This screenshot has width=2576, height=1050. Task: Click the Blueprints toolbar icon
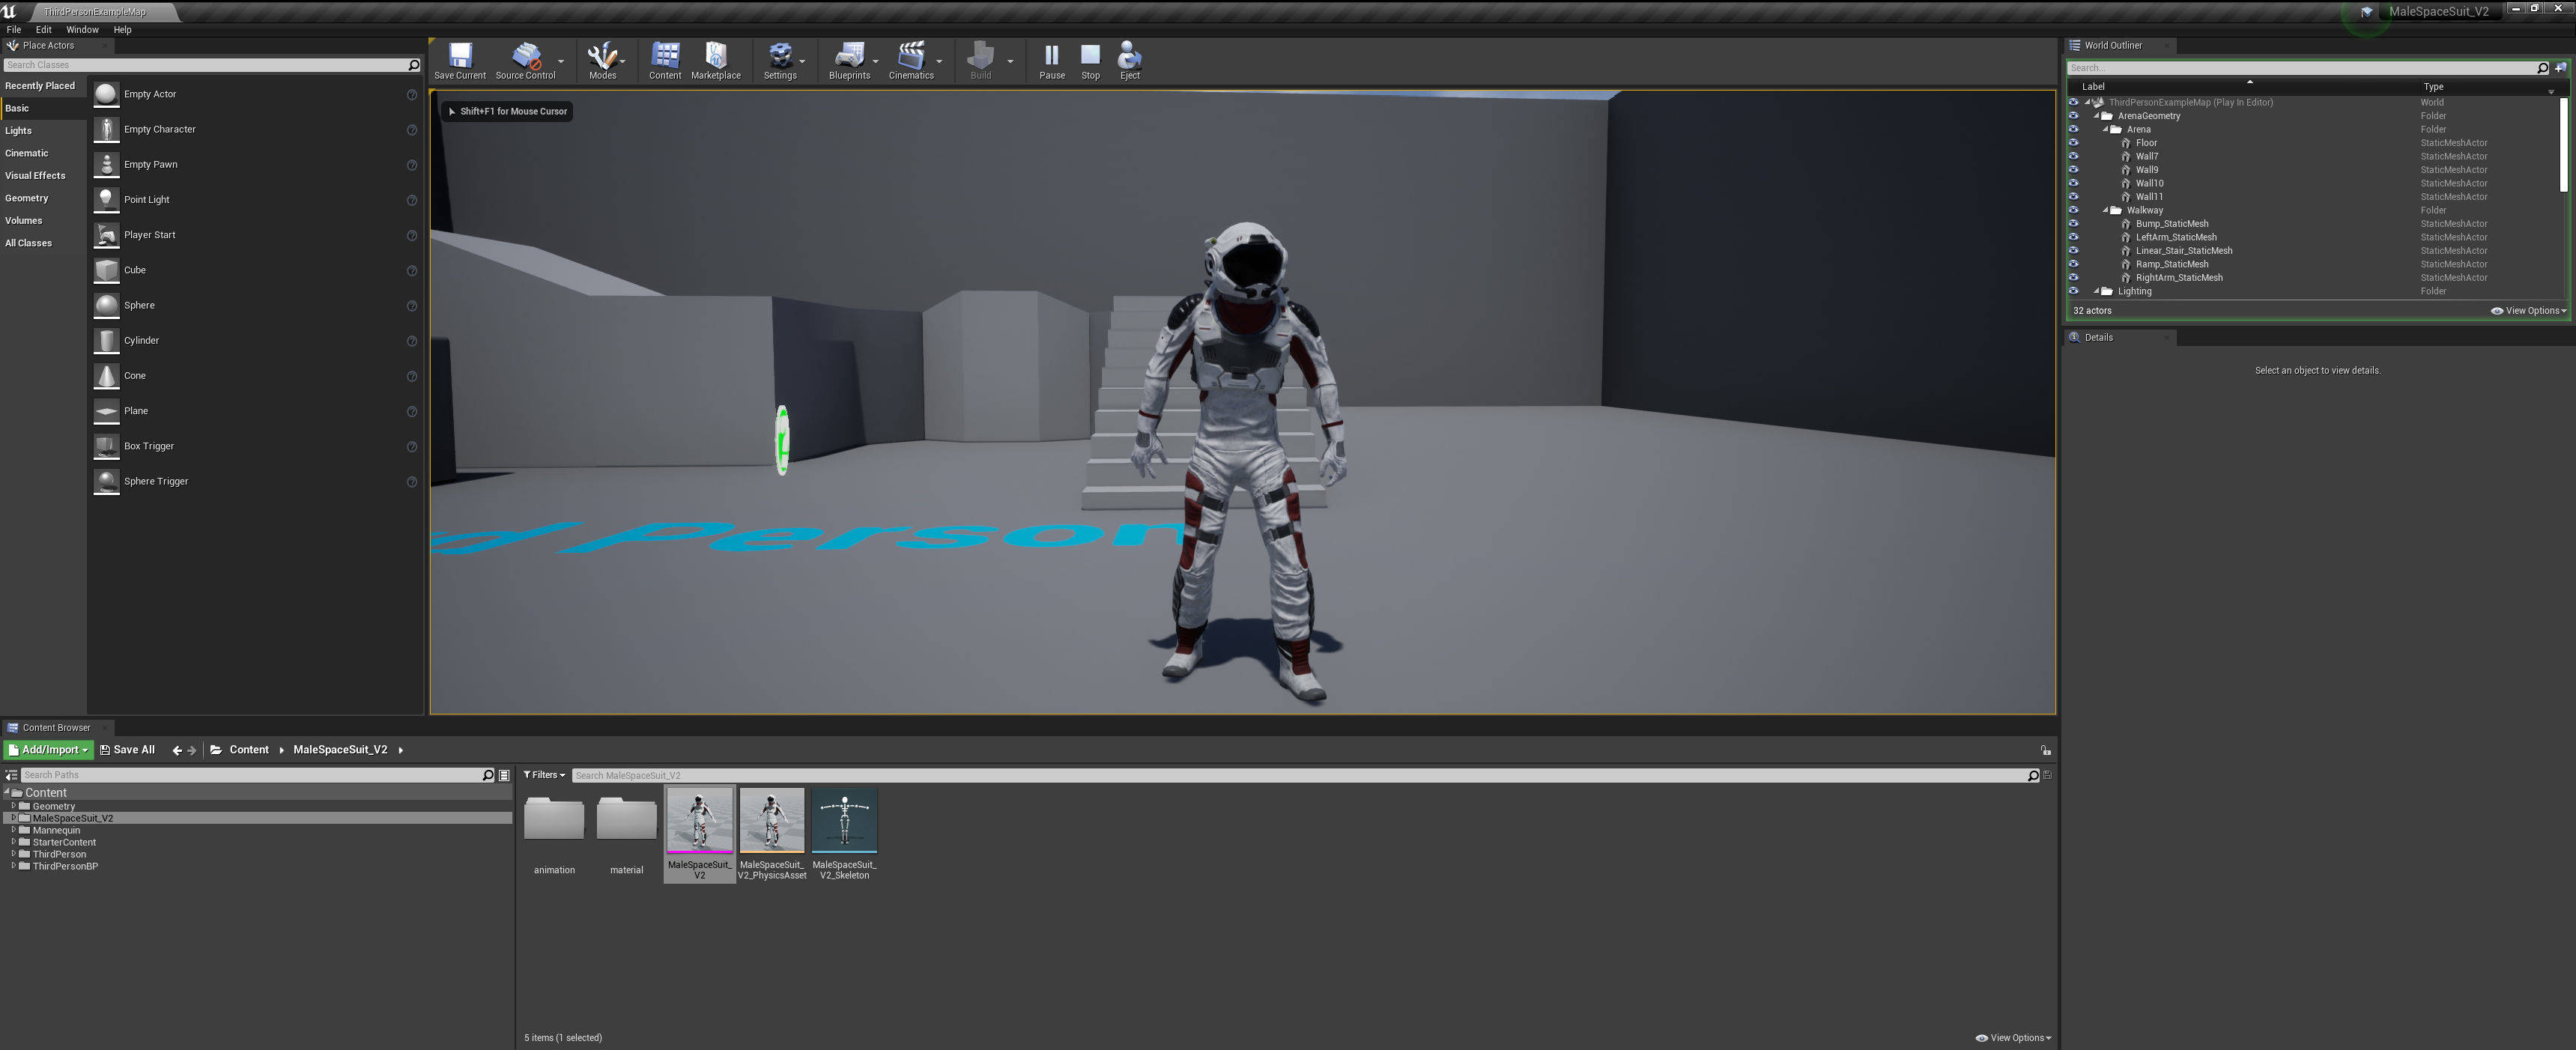tap(849, 61)
